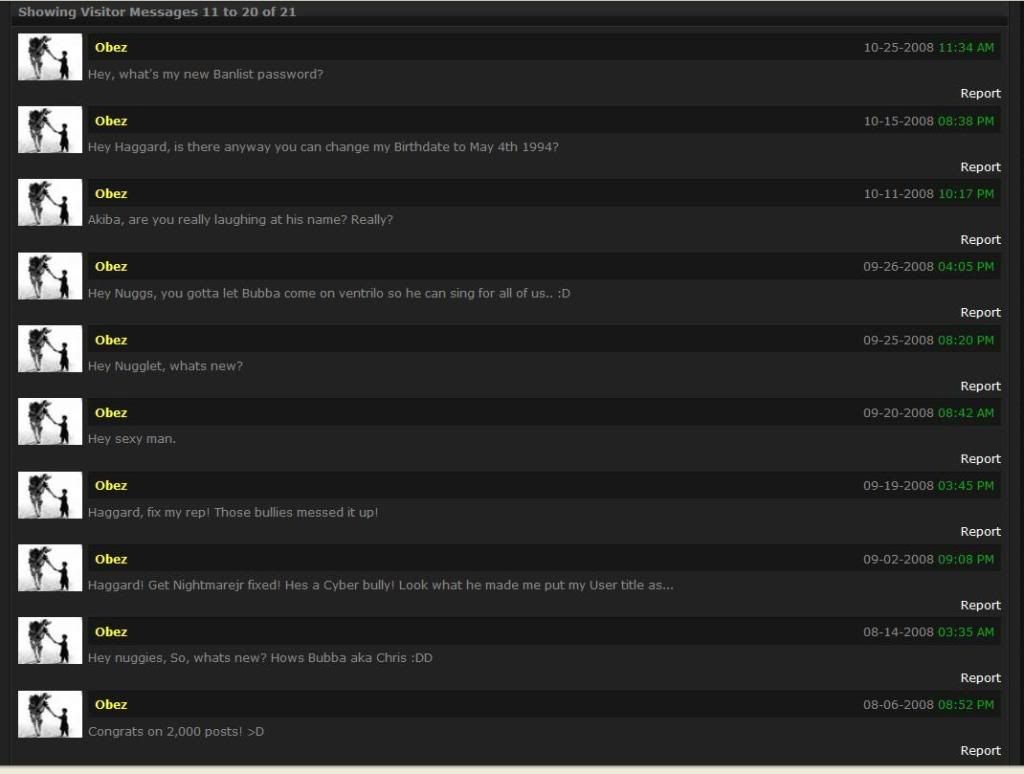The height and width of the screenshot is (774, 1024).
Task: Select avatar beside the ventrilo message
Action: 50,276
